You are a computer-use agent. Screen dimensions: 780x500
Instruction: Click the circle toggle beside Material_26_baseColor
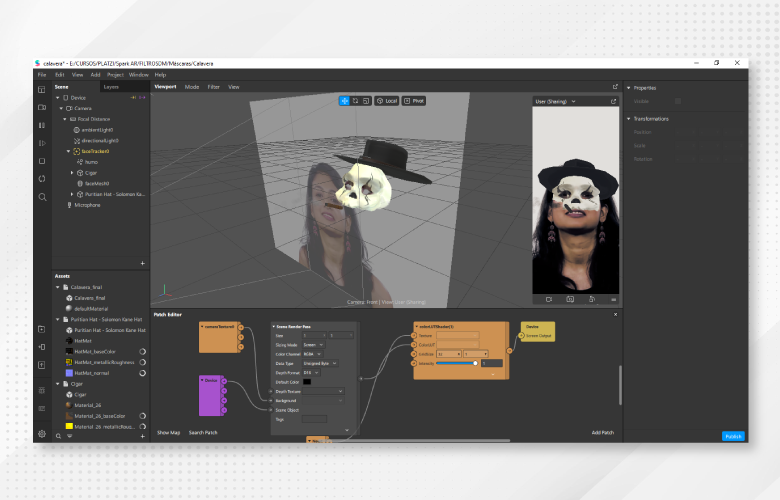(x=143, y=416)
